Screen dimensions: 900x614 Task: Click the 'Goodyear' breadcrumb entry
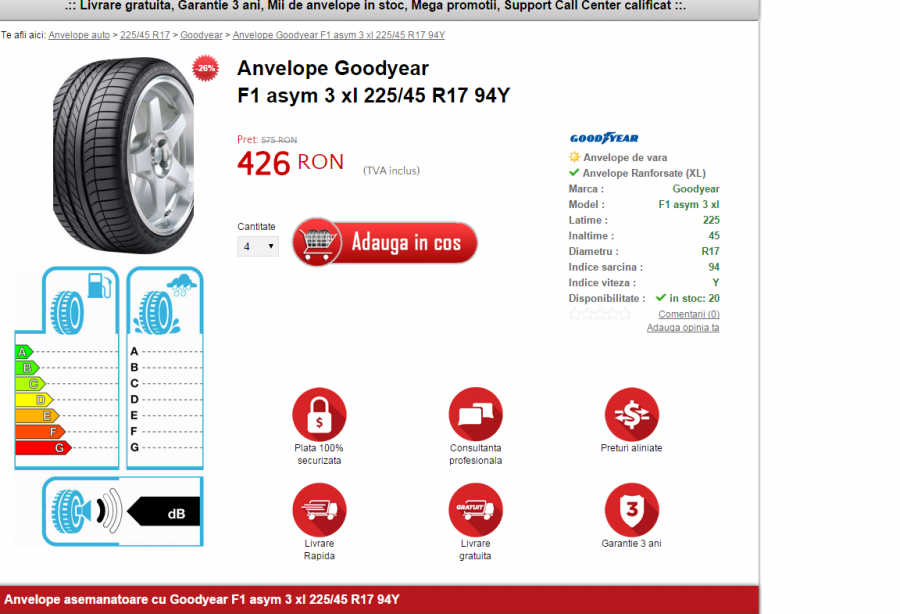(202, 34)
